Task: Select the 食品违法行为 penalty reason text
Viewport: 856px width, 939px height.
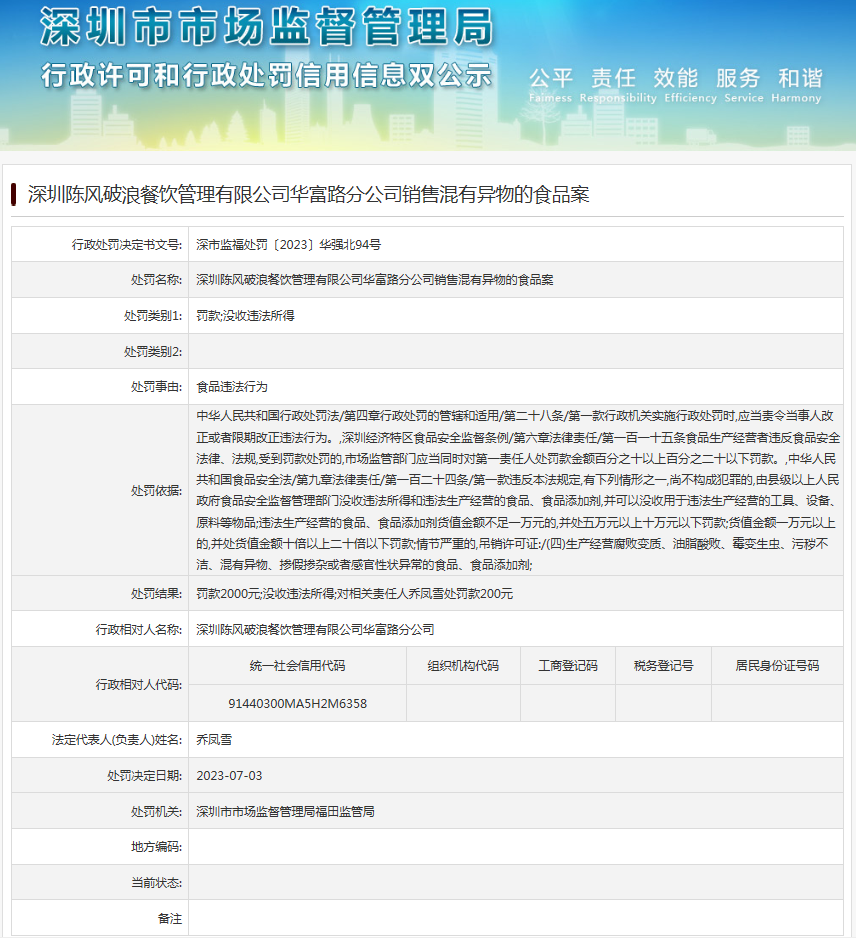Action: pyautogui.click(x=232, y=386)
